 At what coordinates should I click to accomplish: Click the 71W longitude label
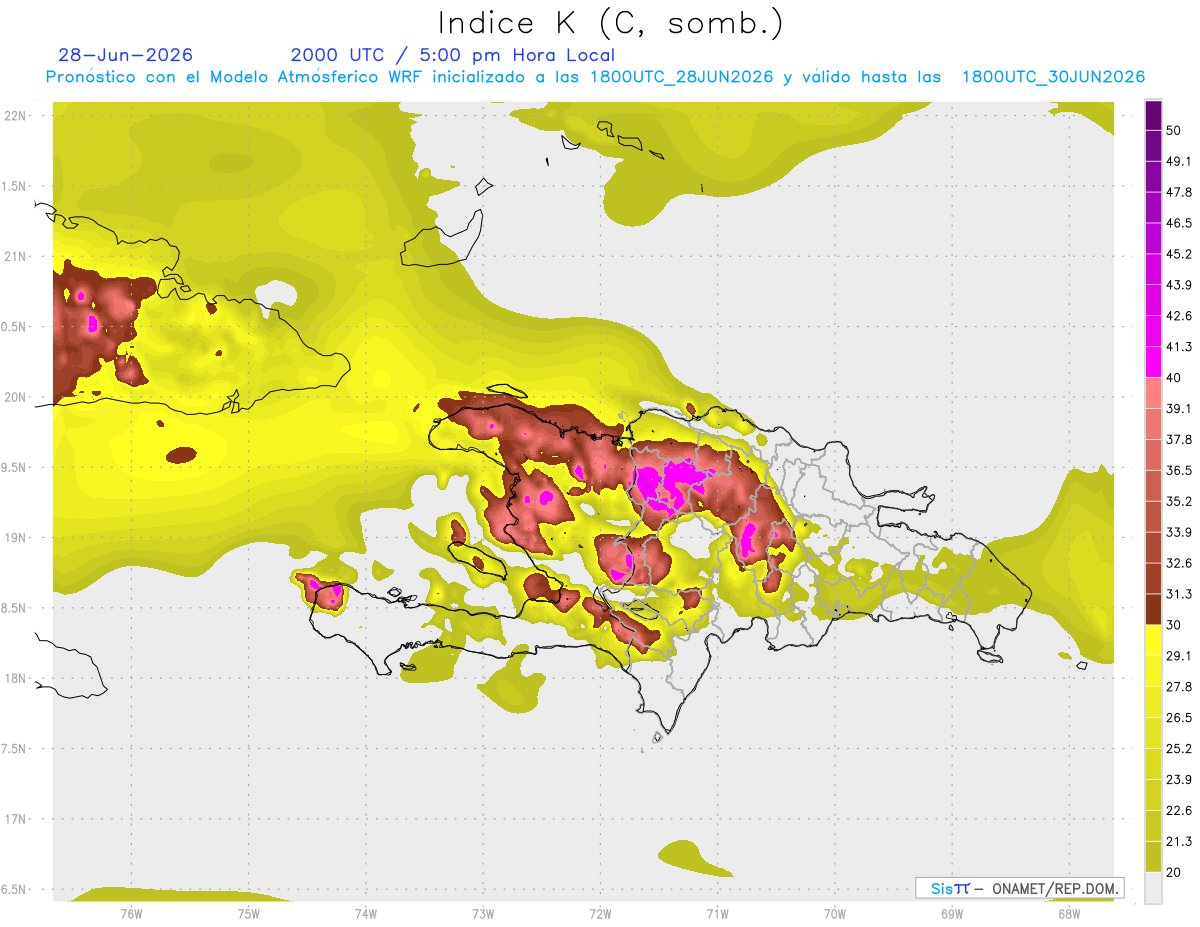(717, 913)
